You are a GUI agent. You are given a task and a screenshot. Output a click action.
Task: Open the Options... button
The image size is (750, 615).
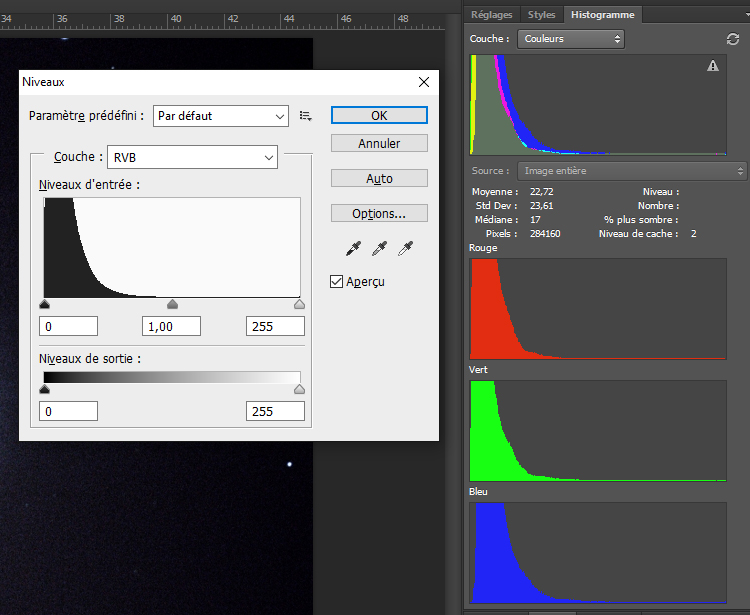tap(379, 213)
